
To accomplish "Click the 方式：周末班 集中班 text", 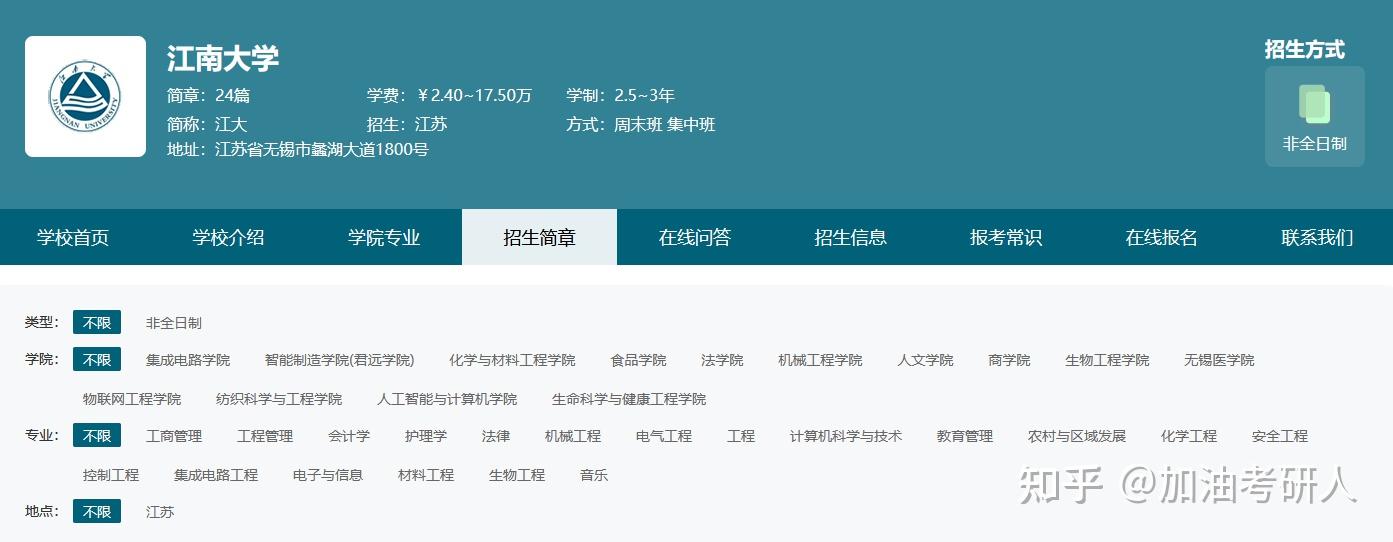I will click(641, 125).
